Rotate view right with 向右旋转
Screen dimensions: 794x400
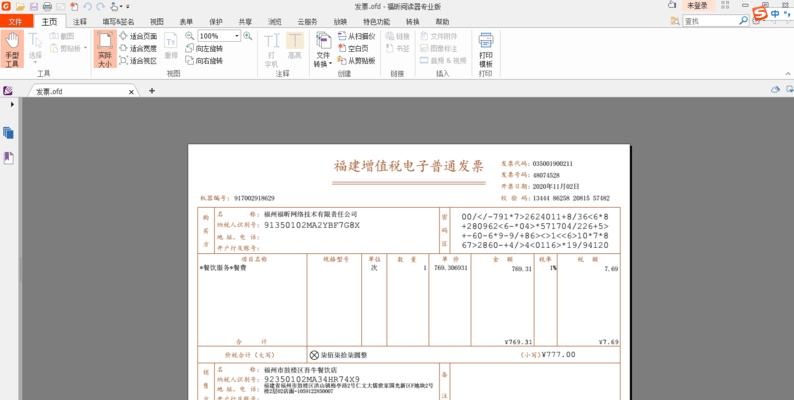(204, 60)
